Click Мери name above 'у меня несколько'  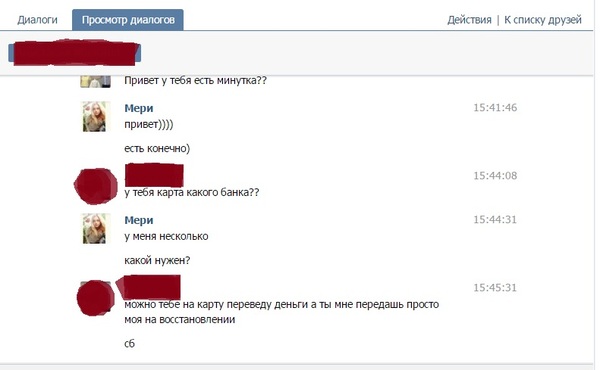[139, 220]
